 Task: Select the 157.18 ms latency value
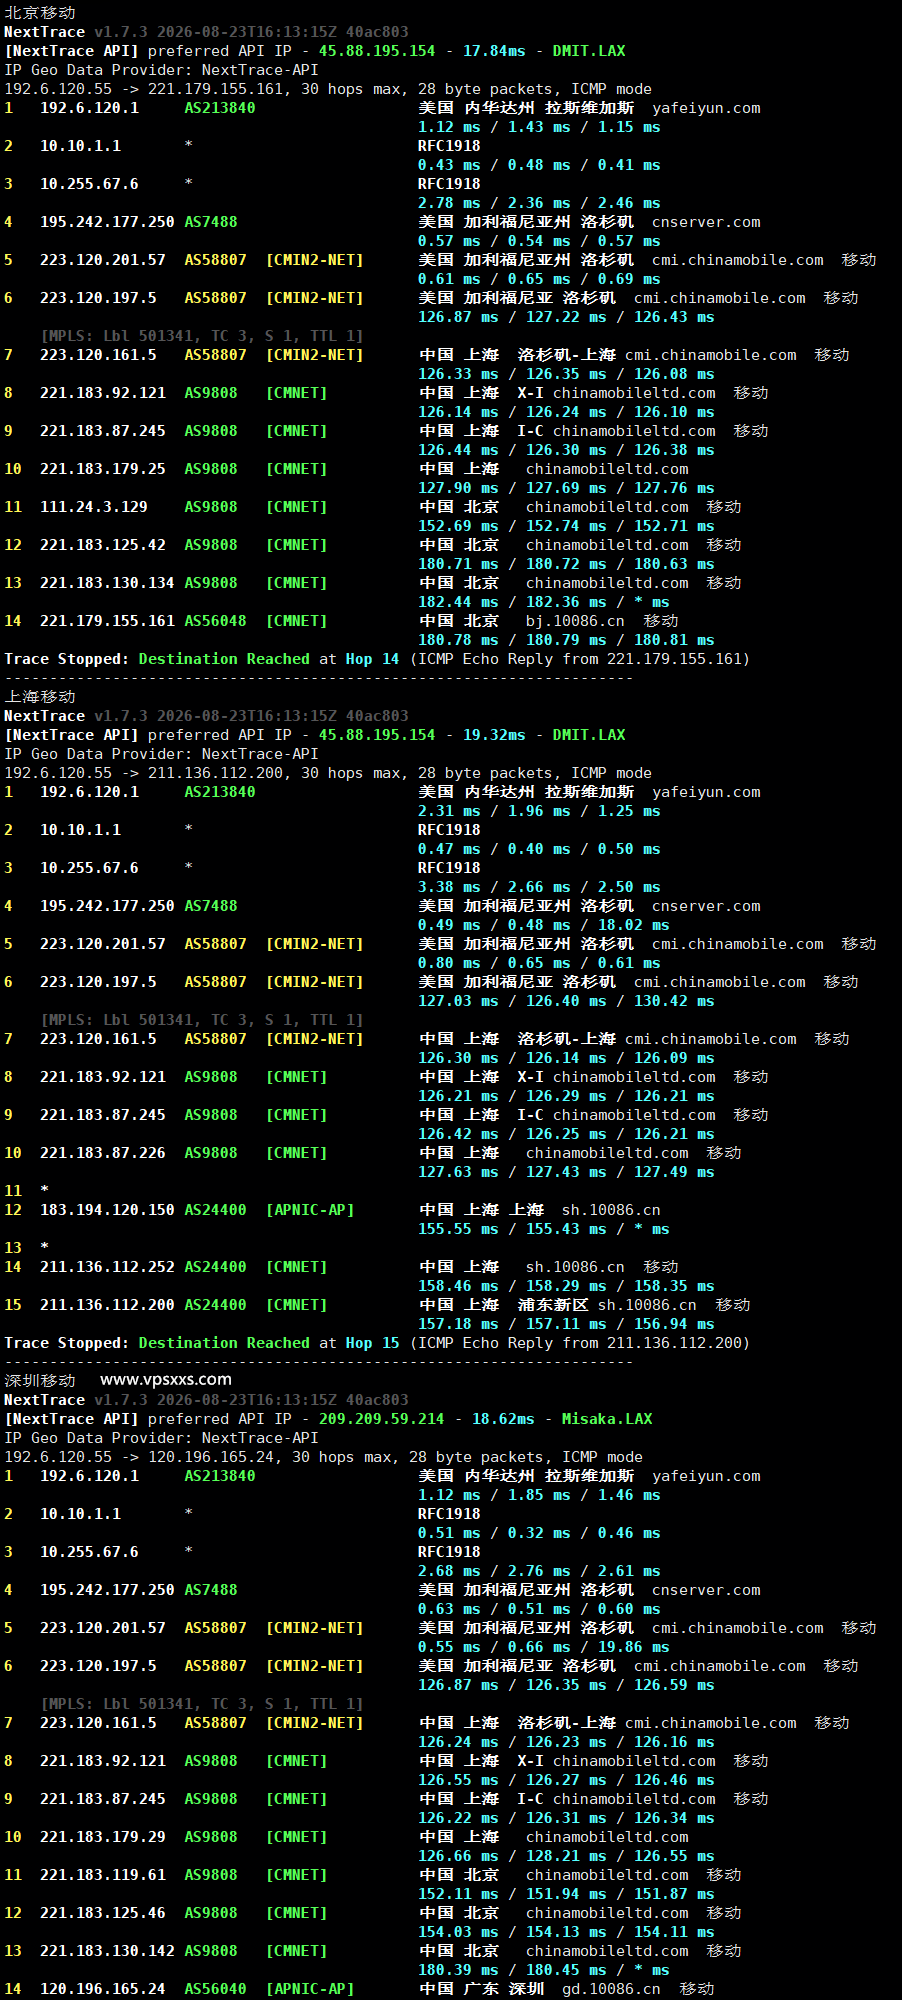(458, 1324)
